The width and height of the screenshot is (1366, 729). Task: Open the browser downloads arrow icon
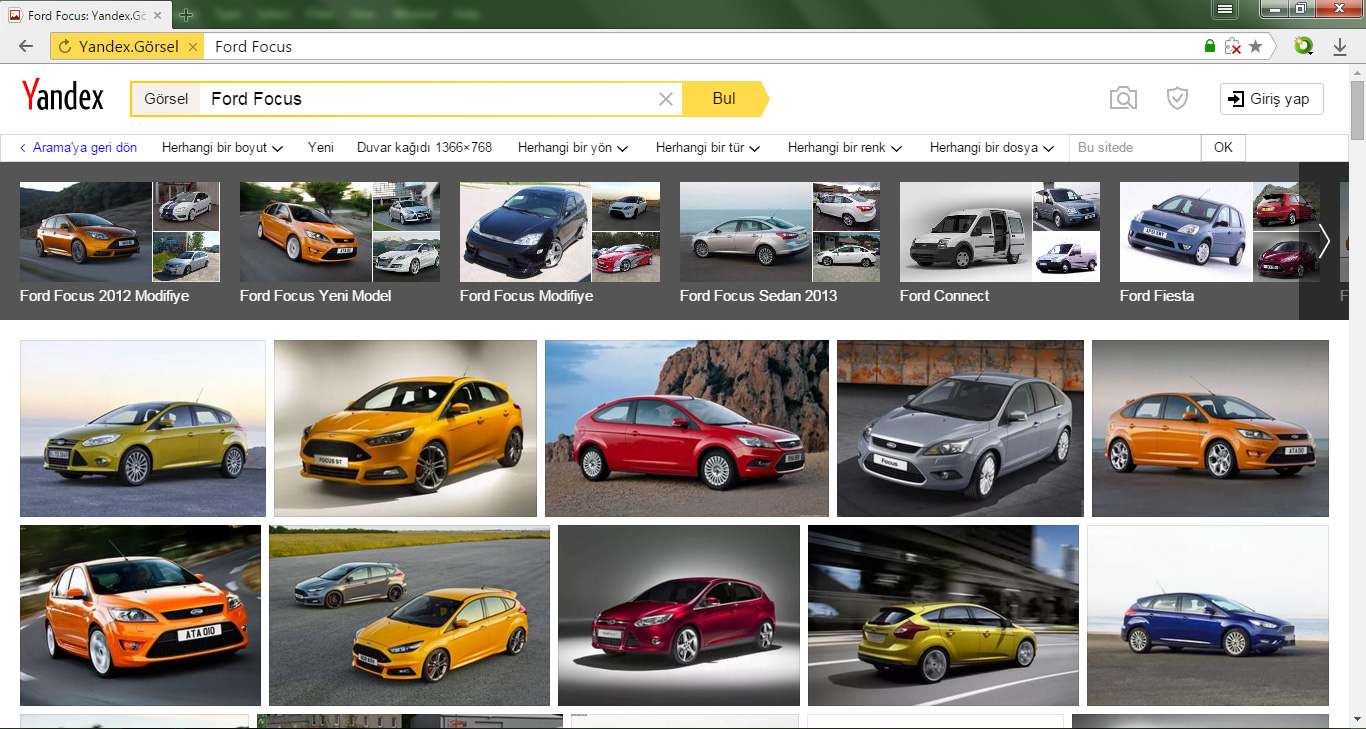pos(1340,46)
